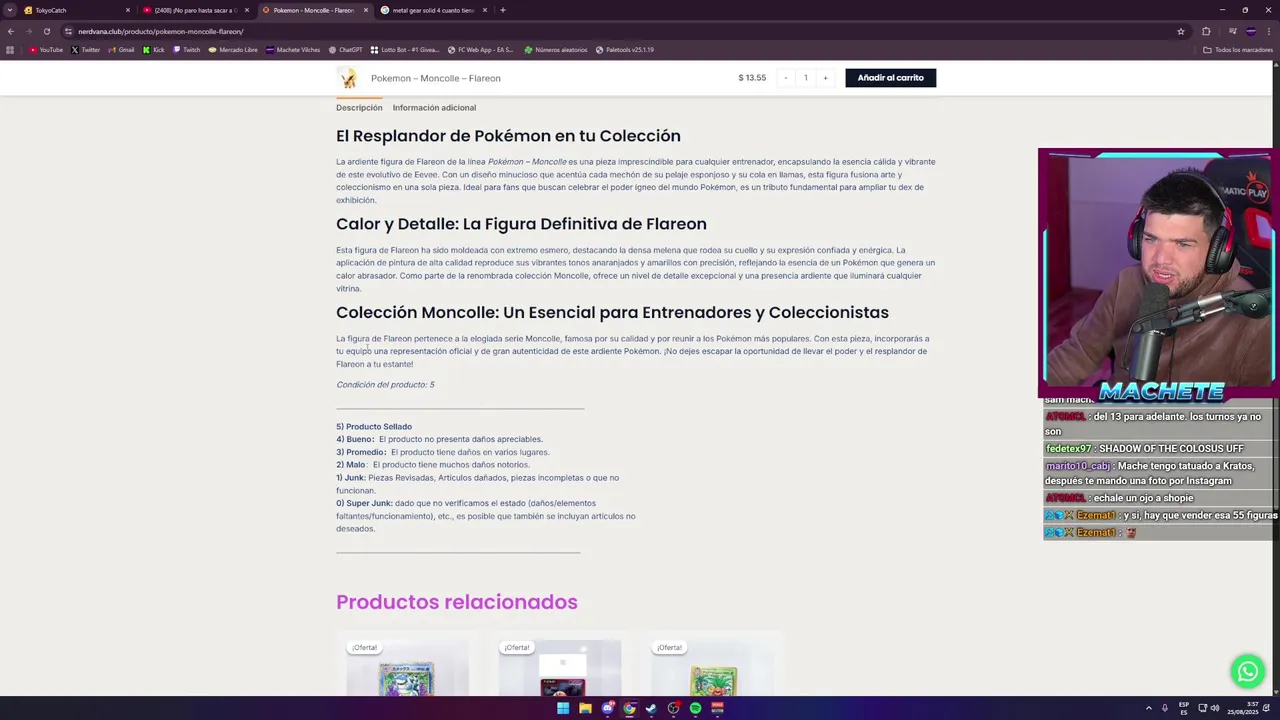The image size is (1280, 720).
Task: Select the Pokemon Moncolle Flareon tab
Action: click(314, 10)
